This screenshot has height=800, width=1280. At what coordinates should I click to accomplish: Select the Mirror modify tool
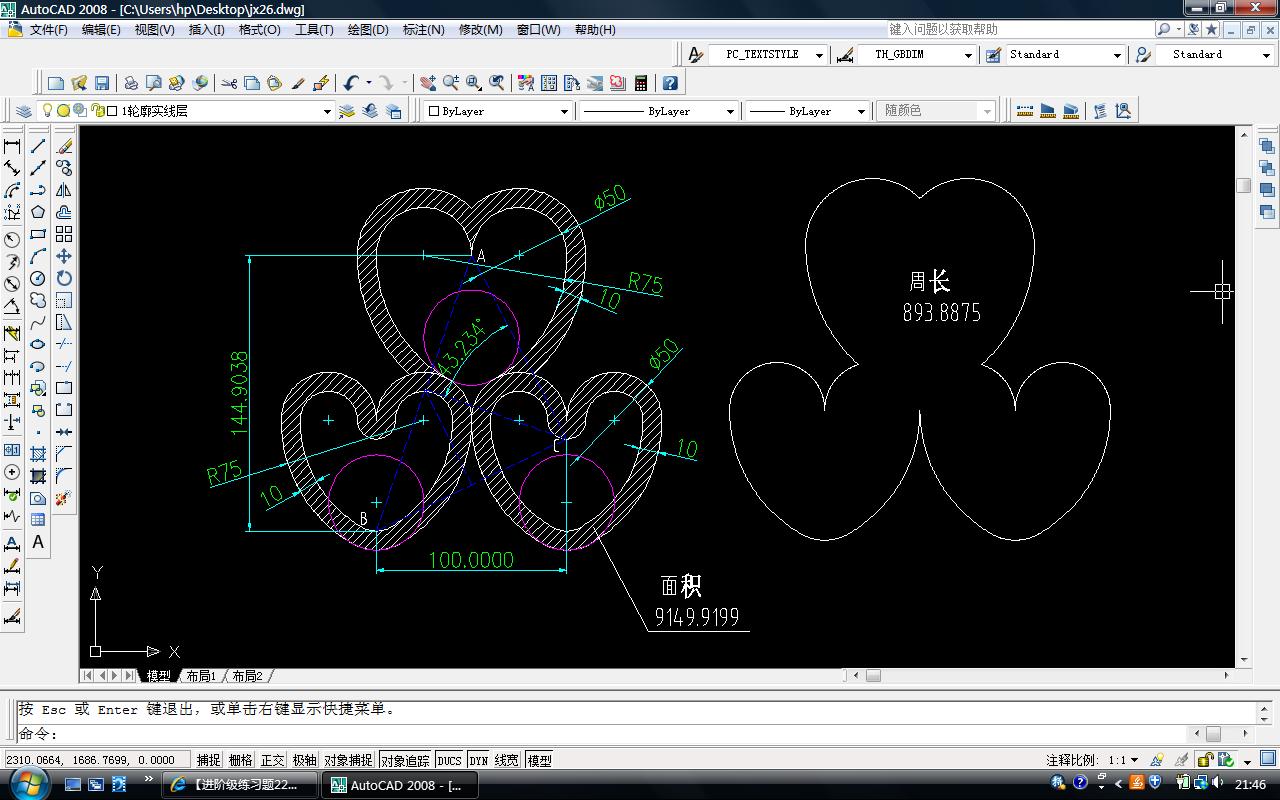64,190
